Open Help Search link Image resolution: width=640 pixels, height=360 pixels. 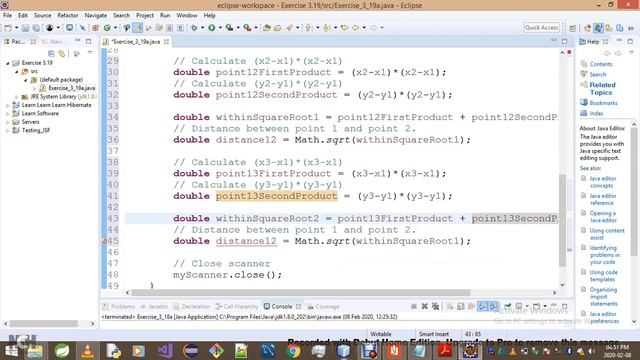(x=598, y=74)
